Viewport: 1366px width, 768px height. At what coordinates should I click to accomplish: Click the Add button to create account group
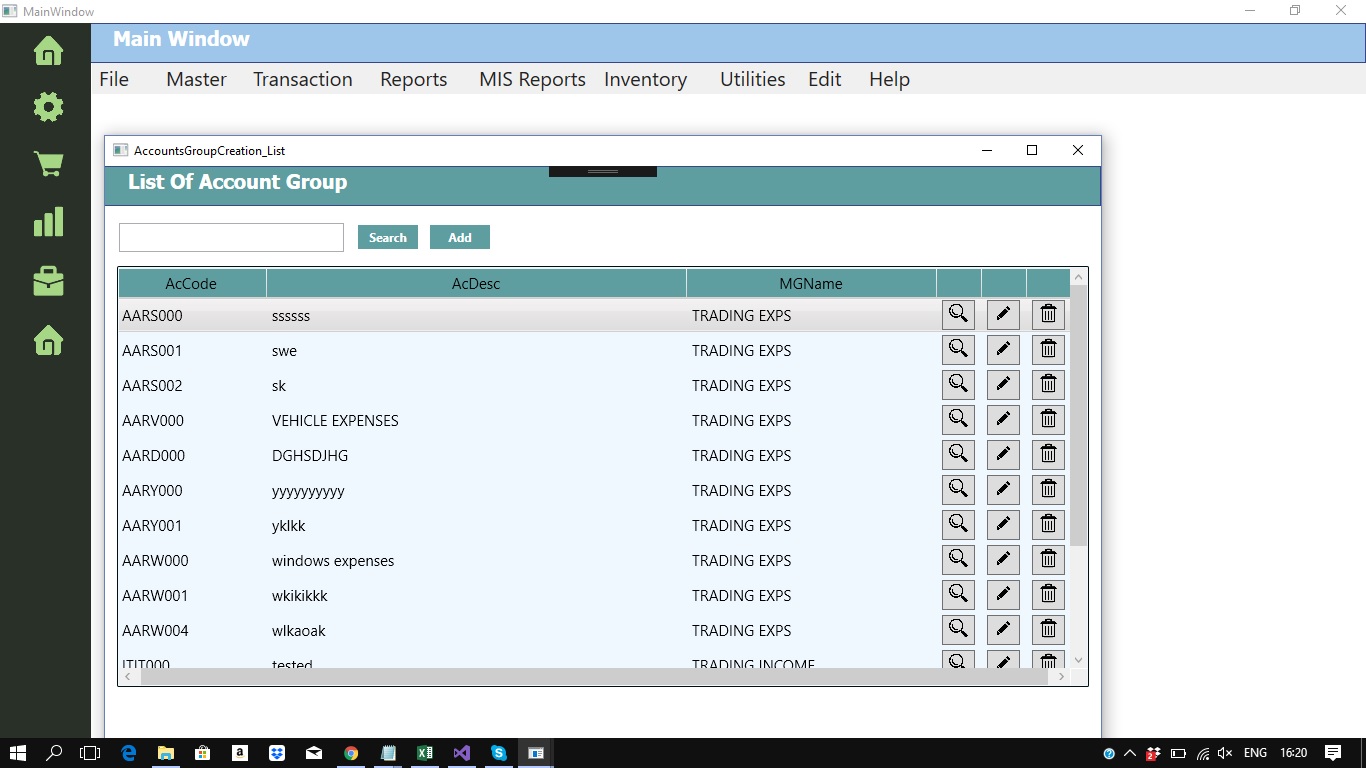click(x=459, y=237)
